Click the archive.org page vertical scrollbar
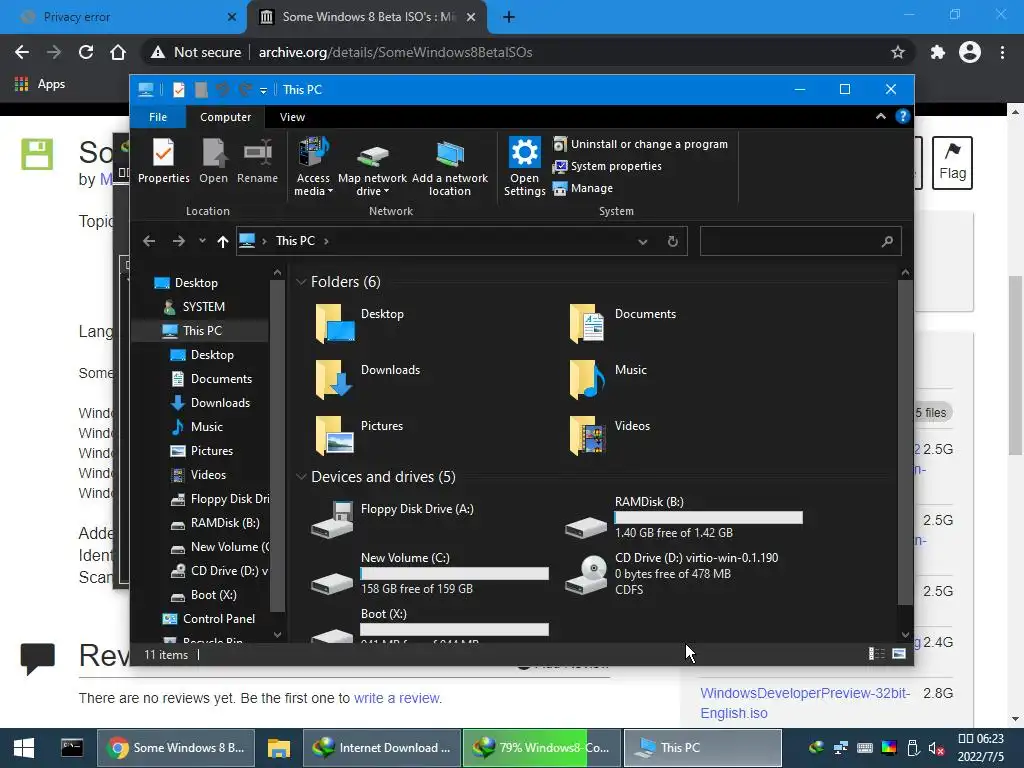Viewport: 1024px width, 768px height. [1015, 366]
